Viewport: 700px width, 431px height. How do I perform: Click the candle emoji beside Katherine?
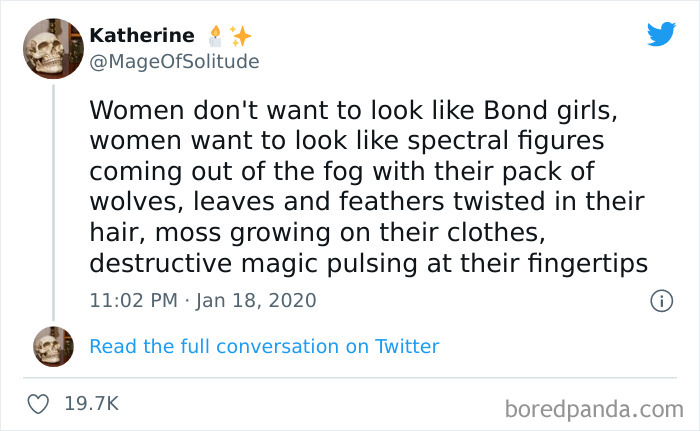click(x=214, y=35)
